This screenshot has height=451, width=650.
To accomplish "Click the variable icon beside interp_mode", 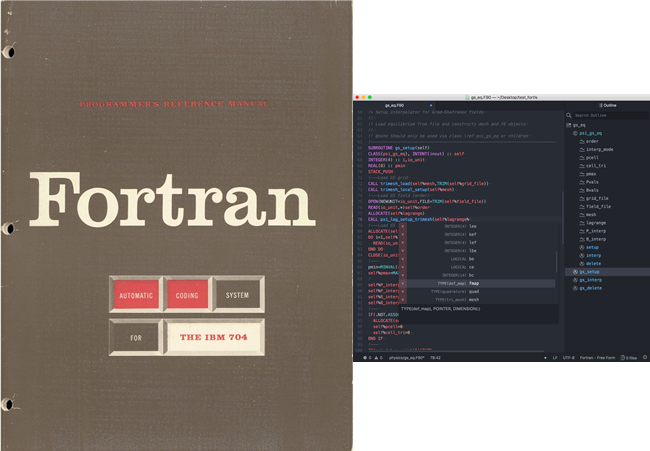I will coord(582,150).
